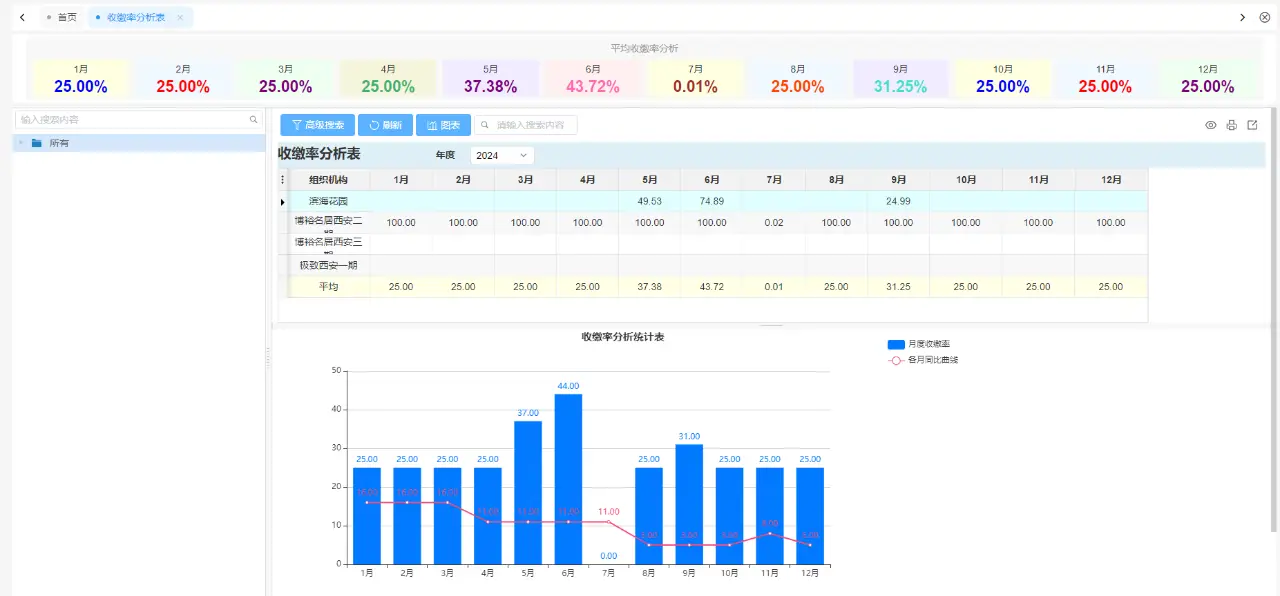Expand the 所有 tree node arrow
This screenshot has height=596, width=1280.
(21, 143)
